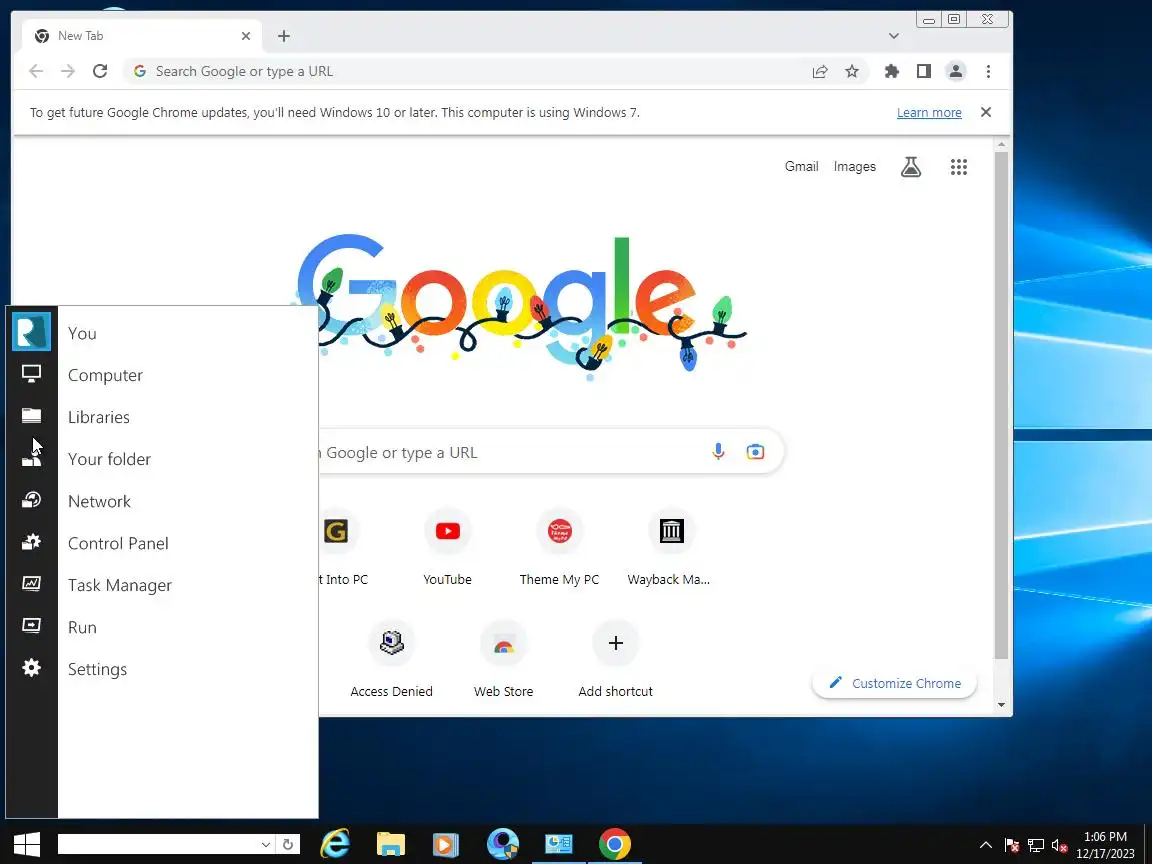The height and width of the screenshot is (864, 1152).
Task: Open You from the start menu
Action: click(x=82, y=334)
